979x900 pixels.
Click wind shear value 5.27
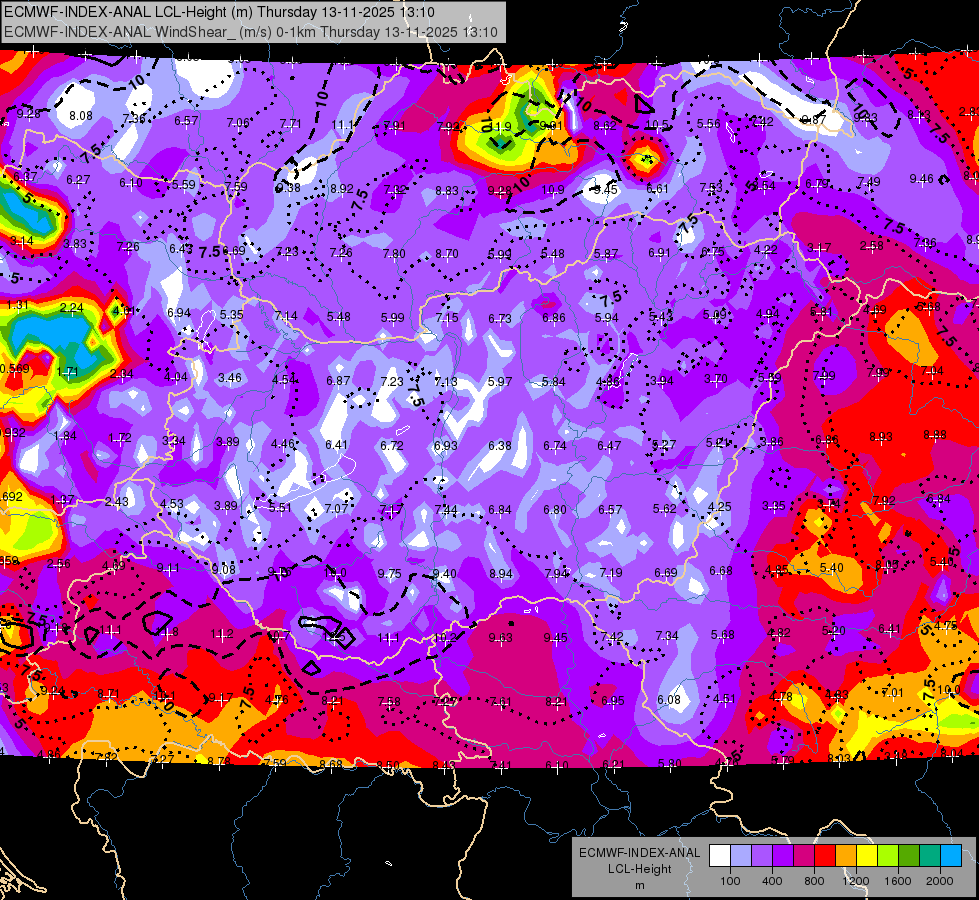[x=664, y=444]
